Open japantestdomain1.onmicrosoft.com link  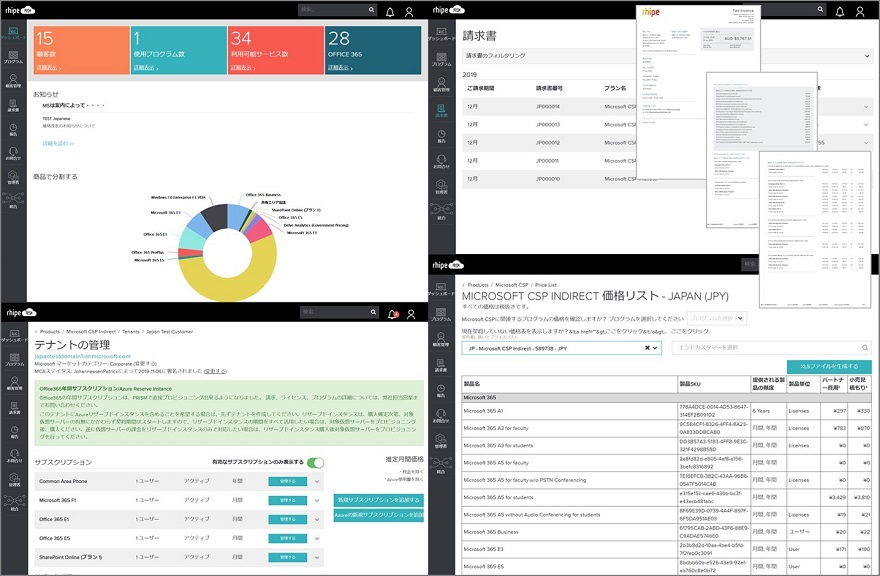click(x=82, y=356)
